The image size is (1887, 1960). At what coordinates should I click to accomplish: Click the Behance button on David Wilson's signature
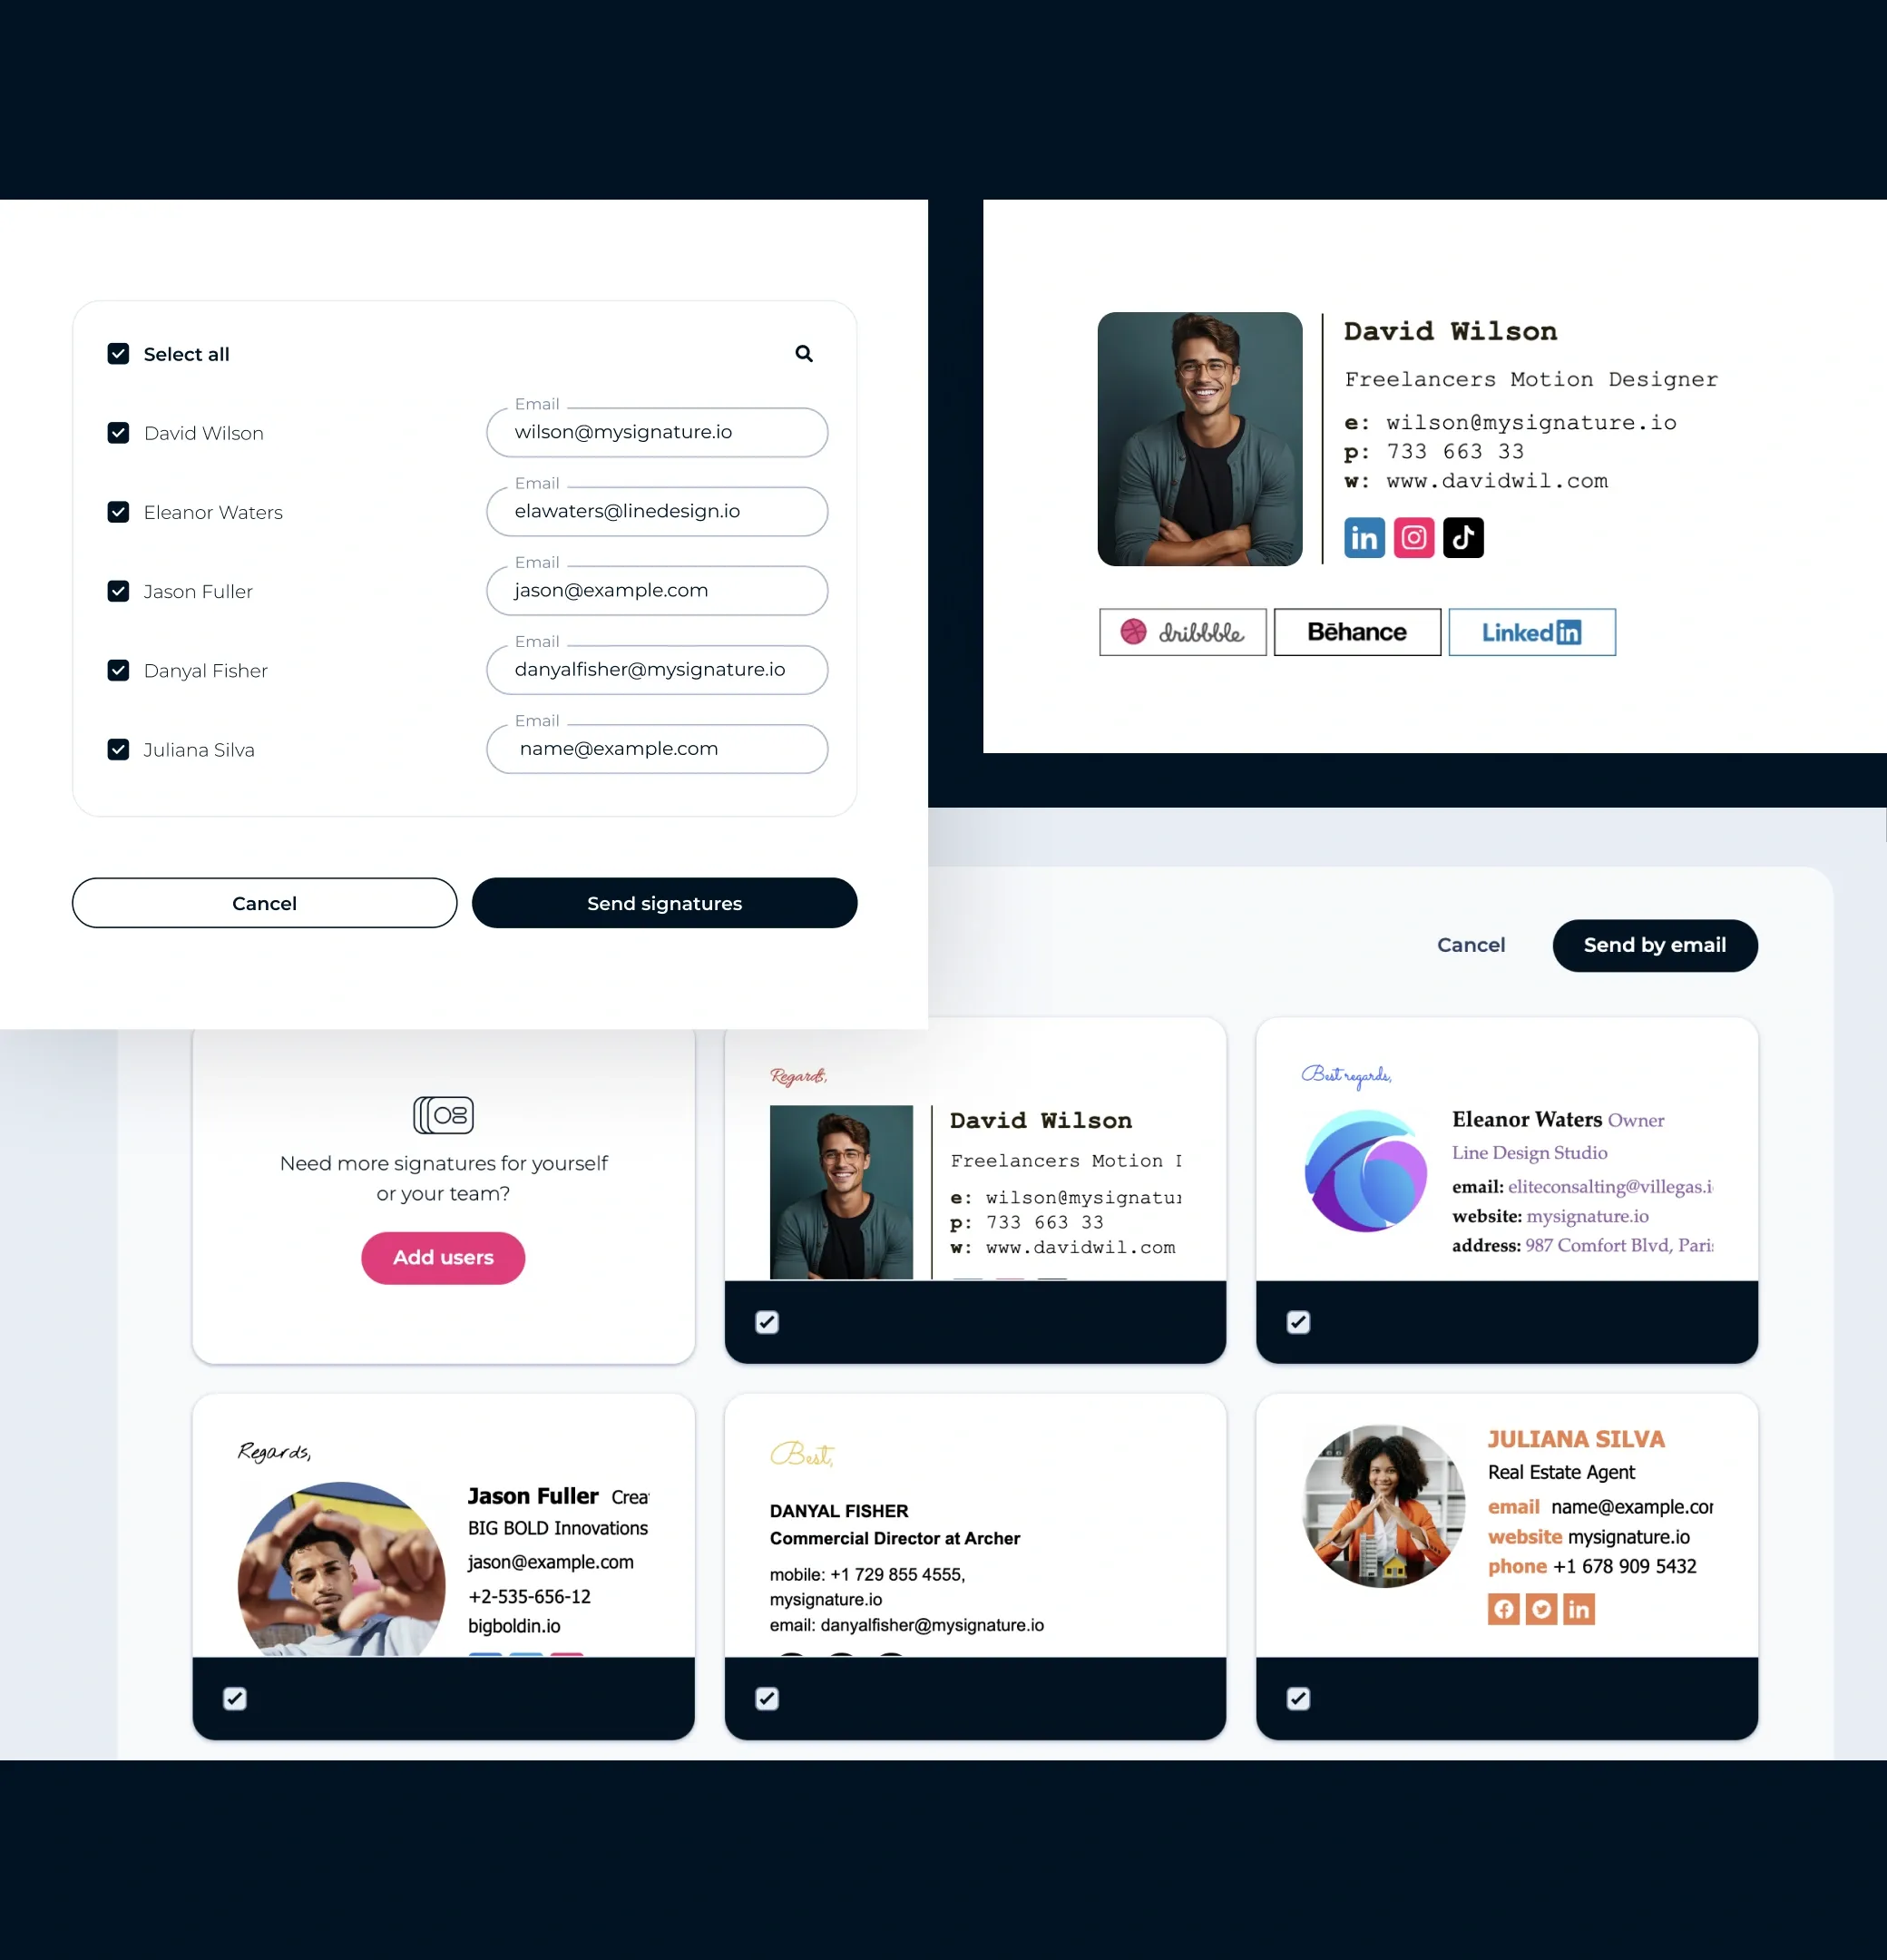point(1357,632)
